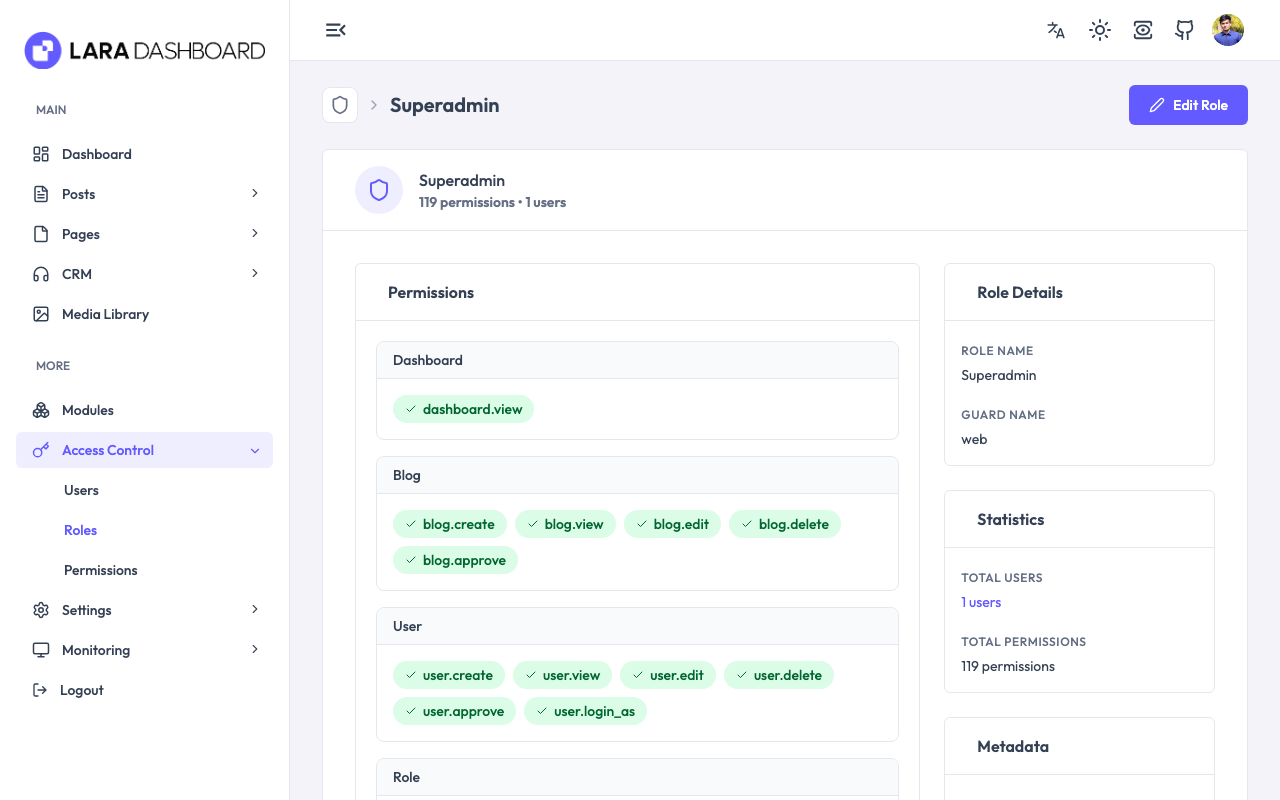Click the user.login_as permission badge

pyautogui.click(x=586, y=711)
